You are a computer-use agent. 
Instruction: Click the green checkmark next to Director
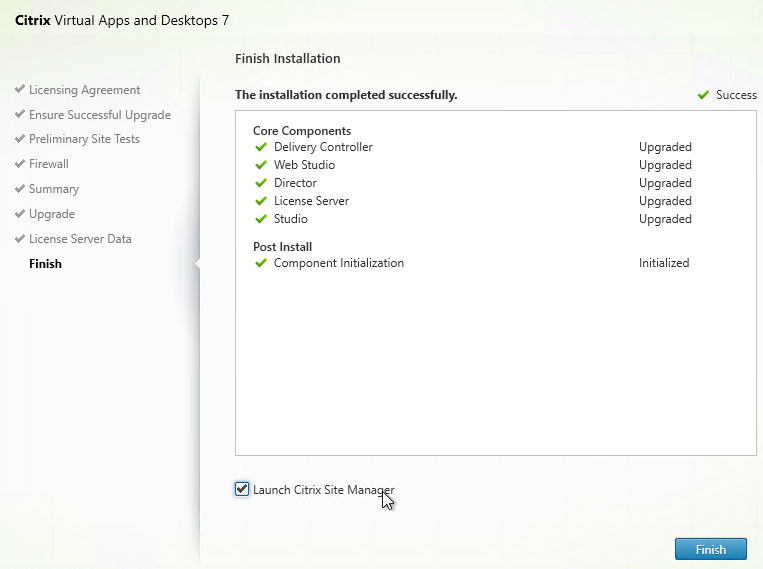pos(261,183)
